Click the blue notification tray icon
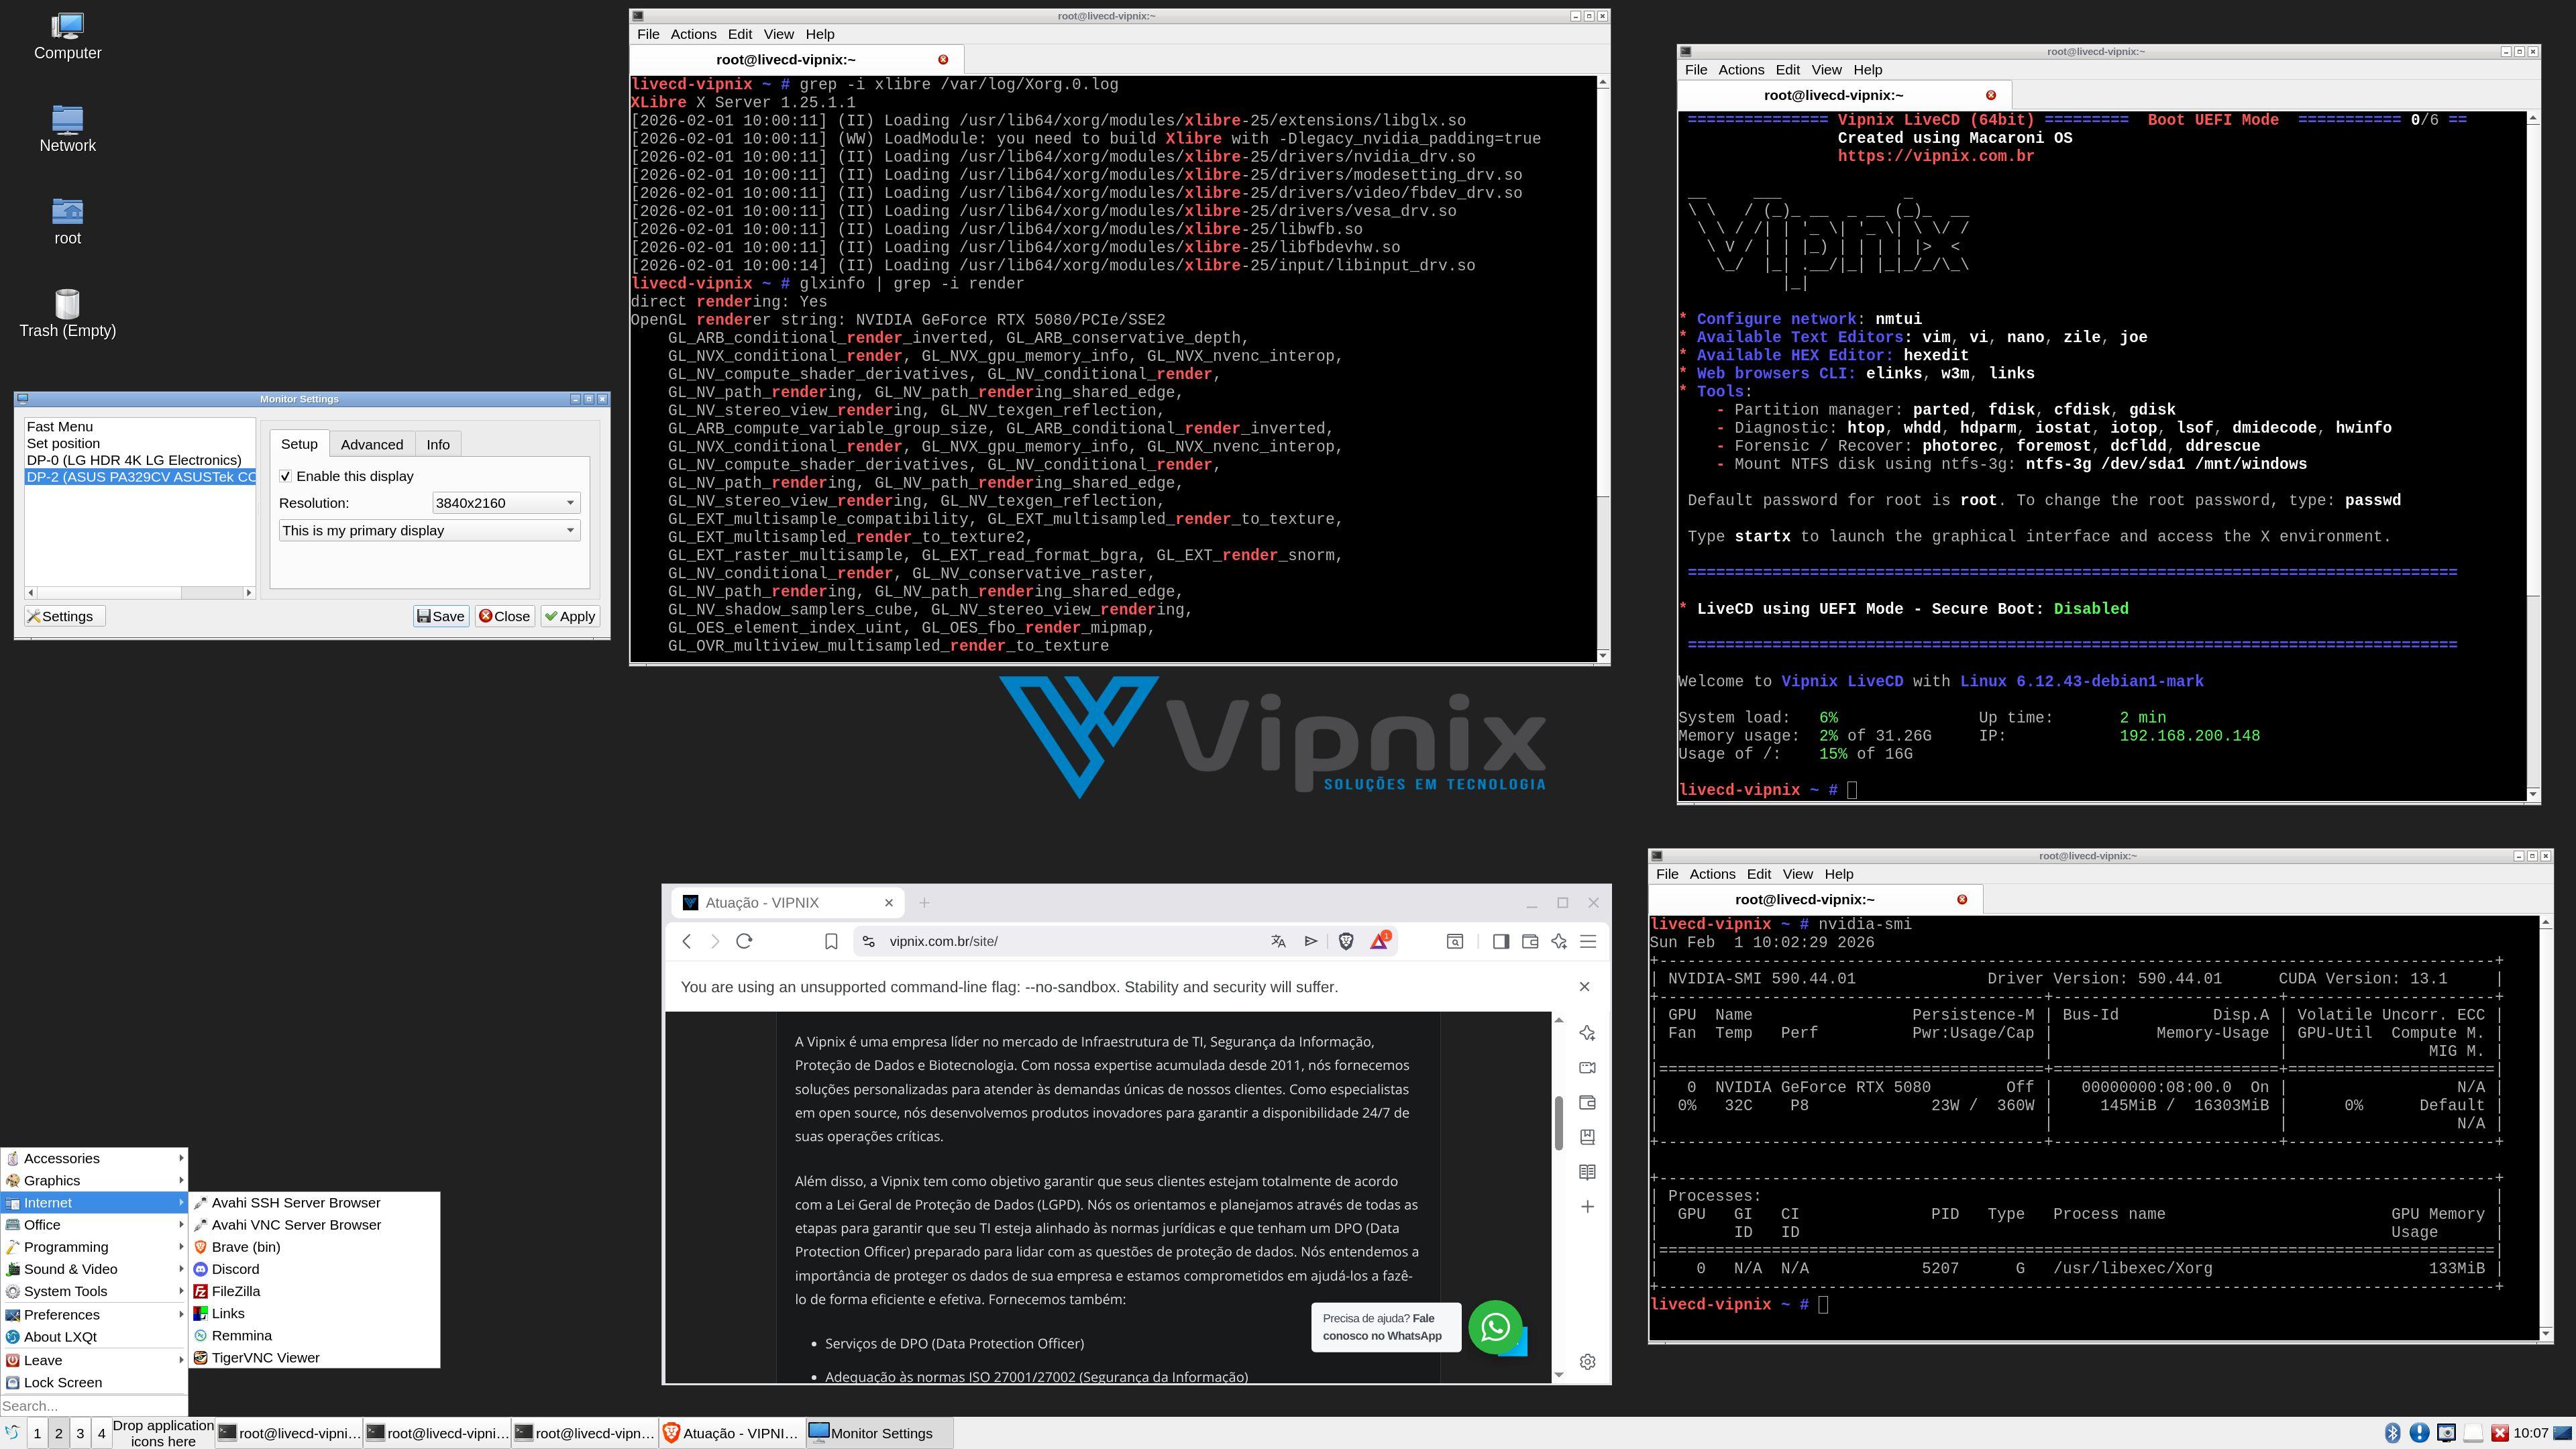Image resolution: width=2576 pixels, height=1449 pixels. tap(2419, 1433)
